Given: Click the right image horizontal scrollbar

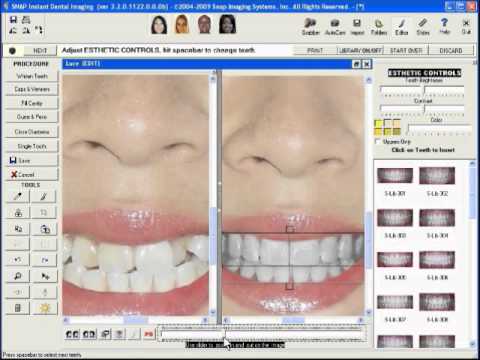Looking at the screenshot, I should [x=293, y=320].
